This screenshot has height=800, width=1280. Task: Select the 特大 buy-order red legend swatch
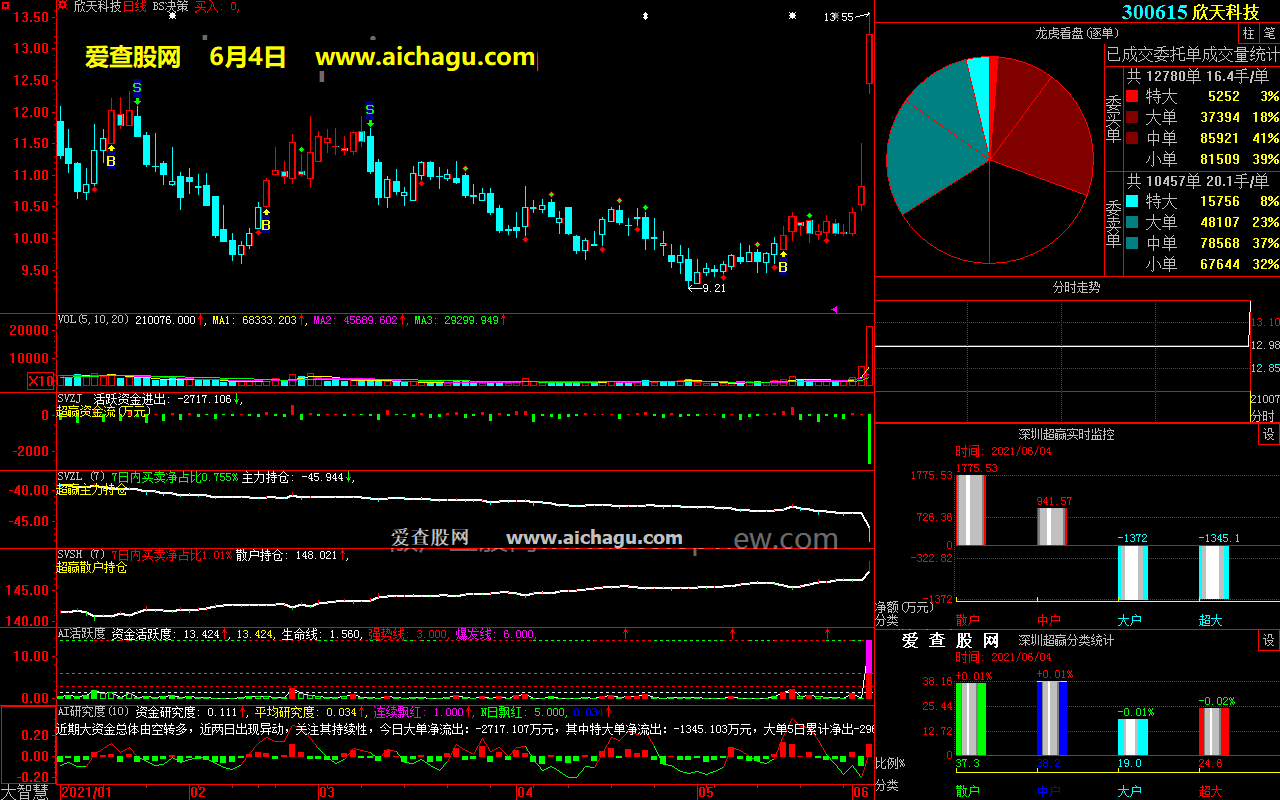coord(1132,97)
